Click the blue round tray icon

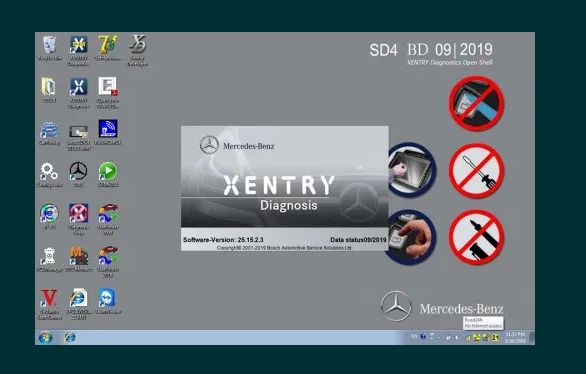(423, 337)
